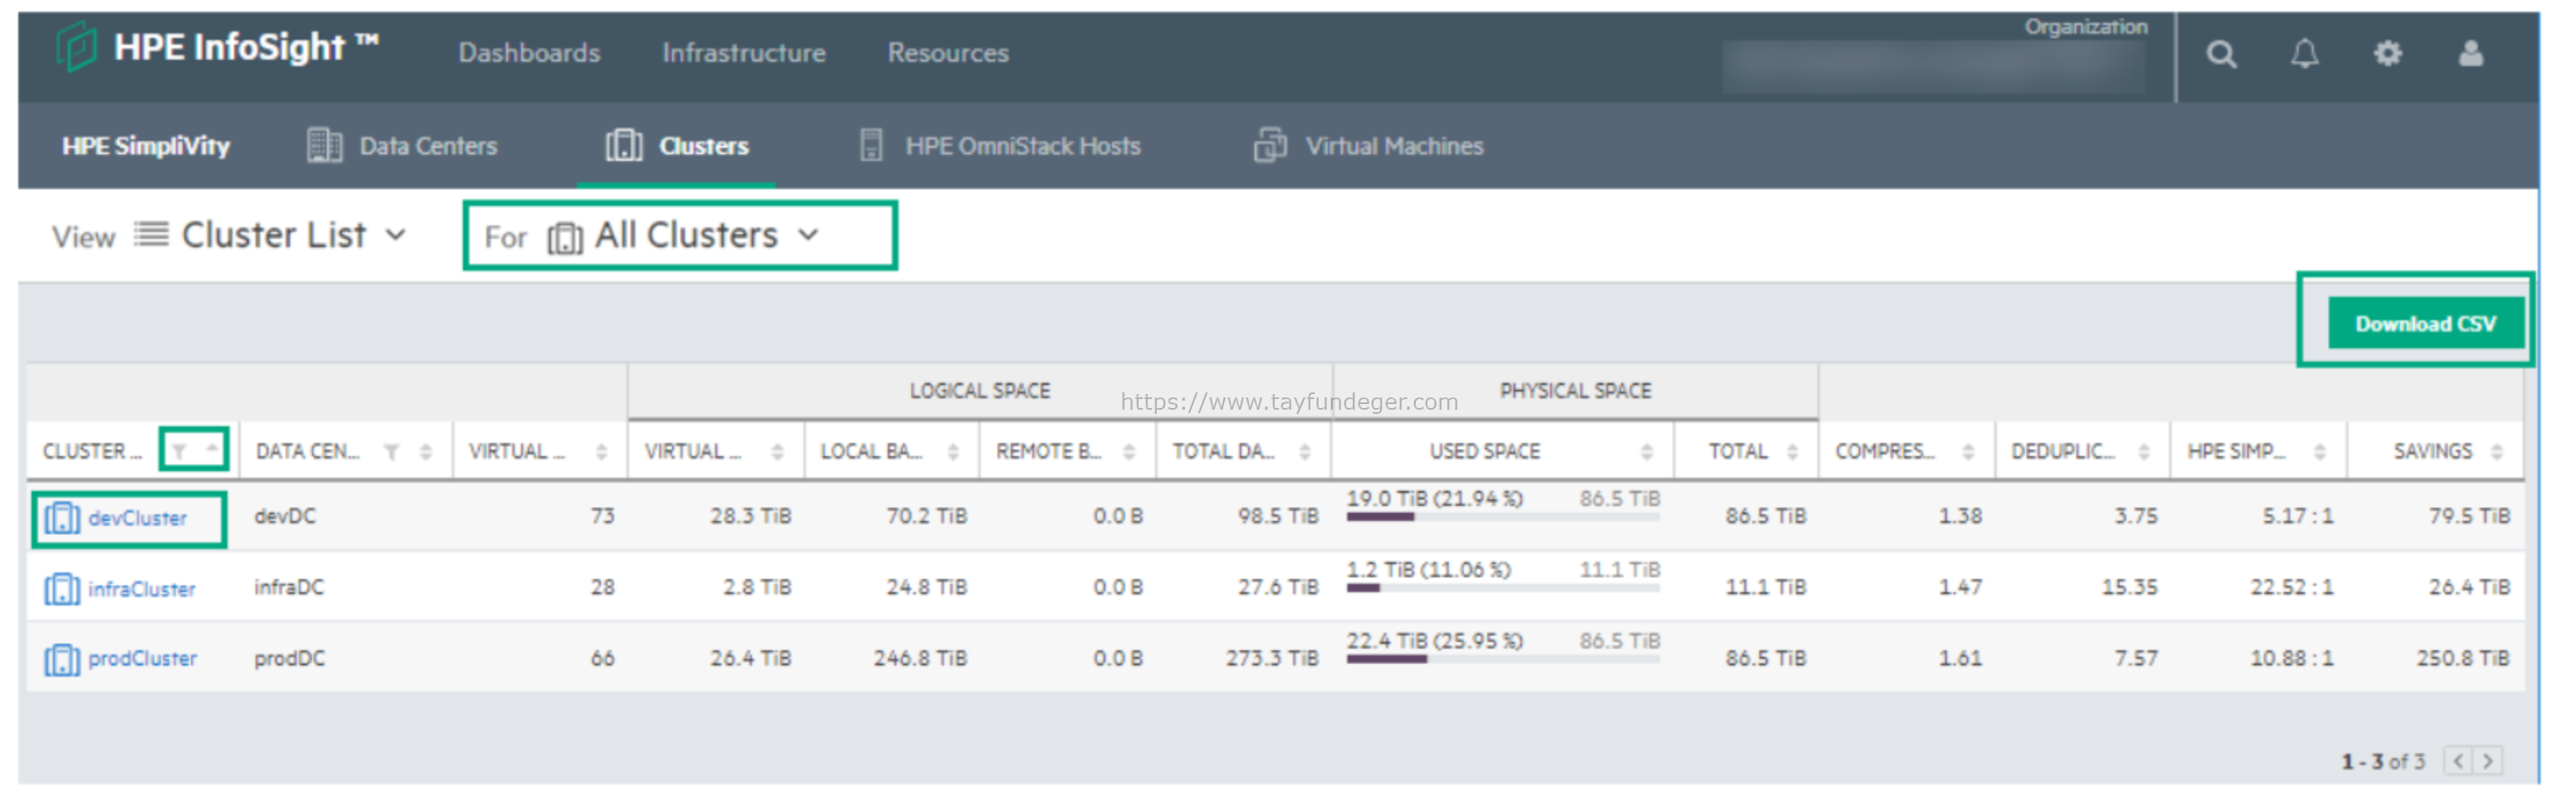
Task: Filter the Cluster name column
Action: click(179, 452)
